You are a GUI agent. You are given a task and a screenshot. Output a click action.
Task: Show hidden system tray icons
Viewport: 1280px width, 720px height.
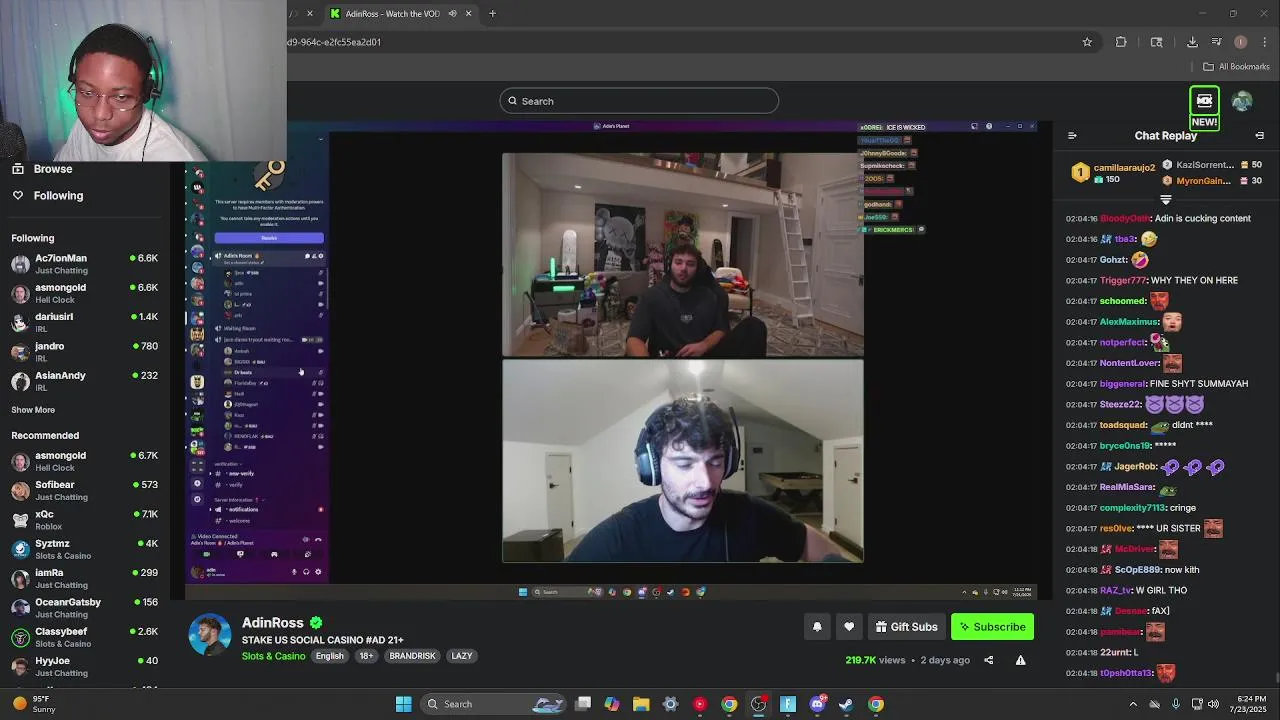click(x=1133, y=704)
